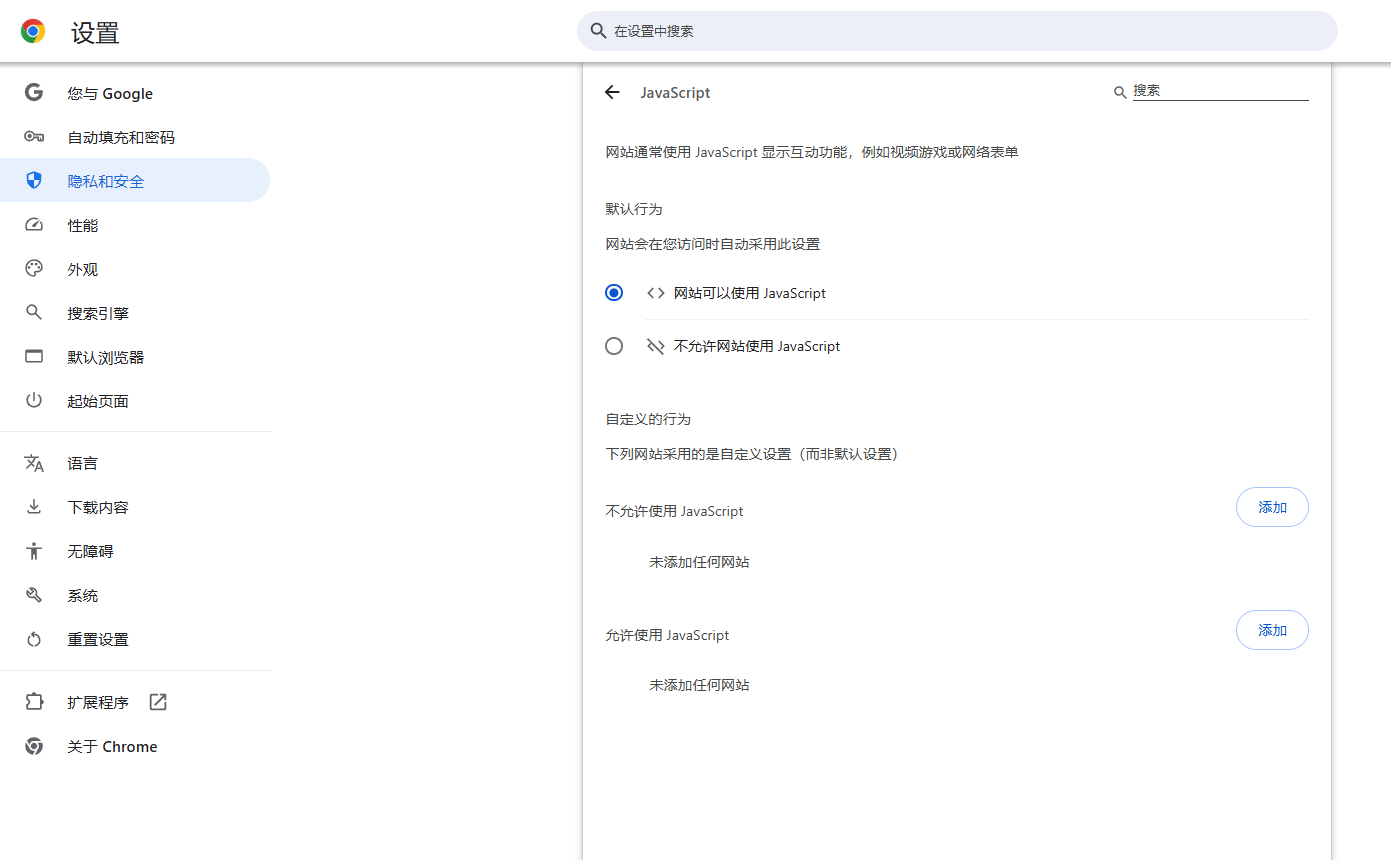Click the browser window icon for 默认浏览器

point(34,357)
